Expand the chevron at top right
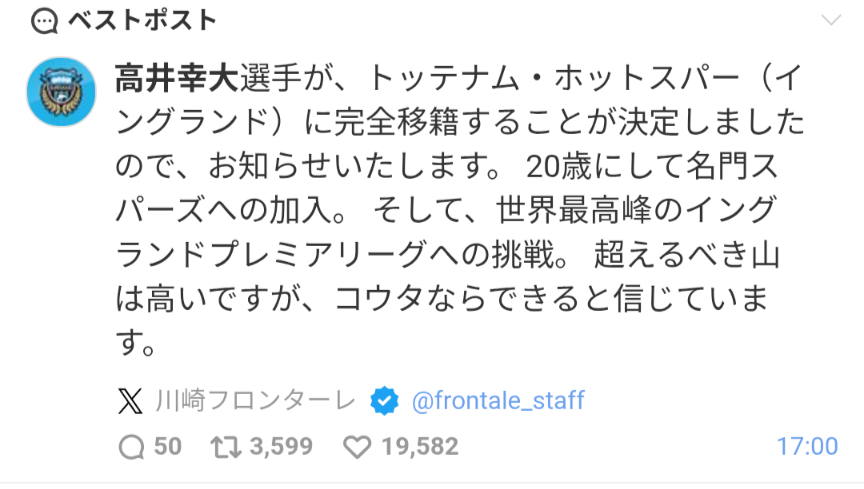 [x=830, y=20]
